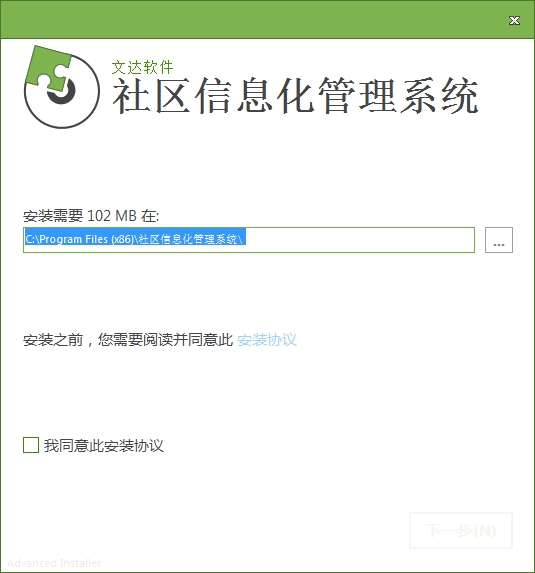Viewport: 535px width, 573px height.
Task: Open folder browser with the '...' button
Action: tap(499, 240)
